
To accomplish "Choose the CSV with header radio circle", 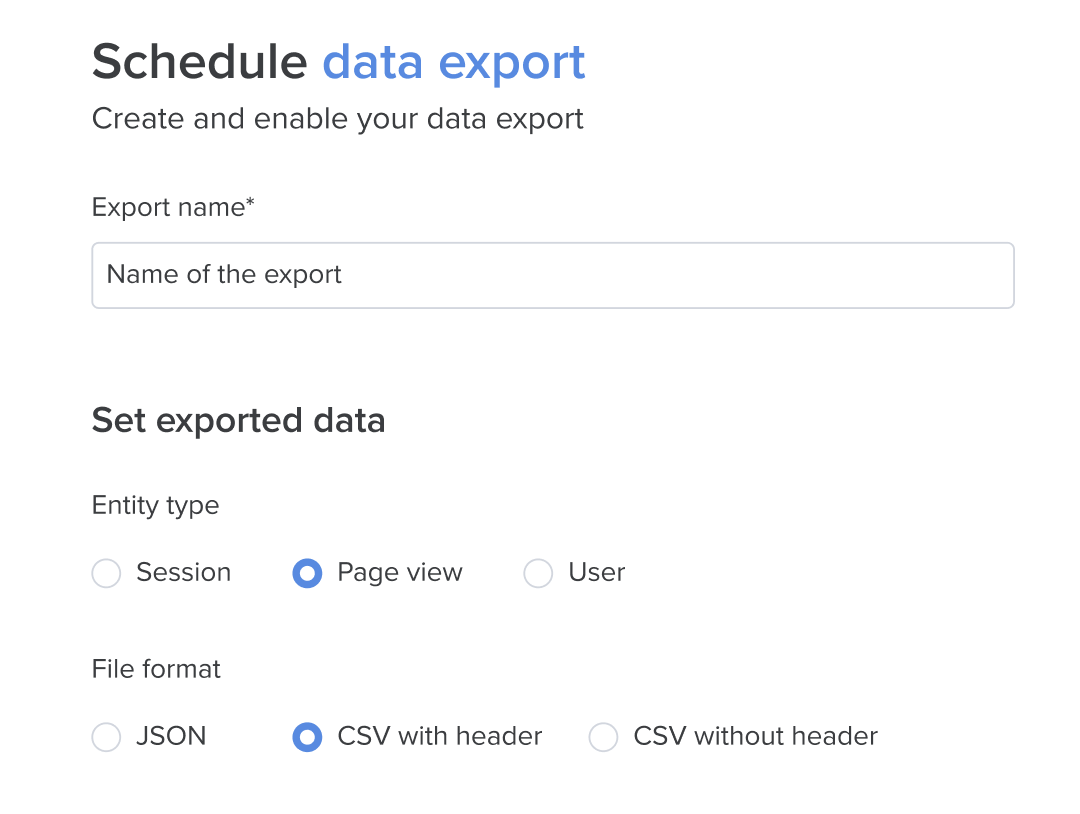I will tap(307, 737).
